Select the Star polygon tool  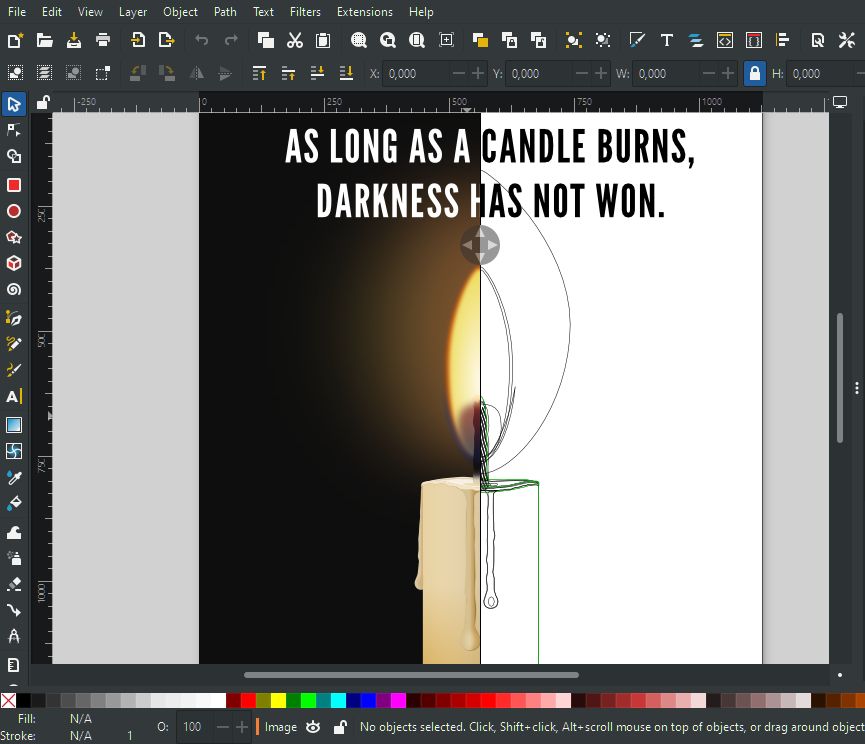14,238
